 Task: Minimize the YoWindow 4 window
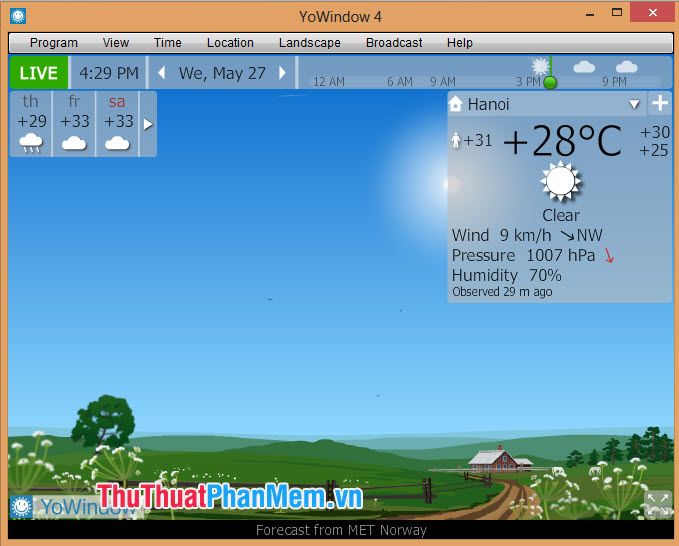point(590,13)
